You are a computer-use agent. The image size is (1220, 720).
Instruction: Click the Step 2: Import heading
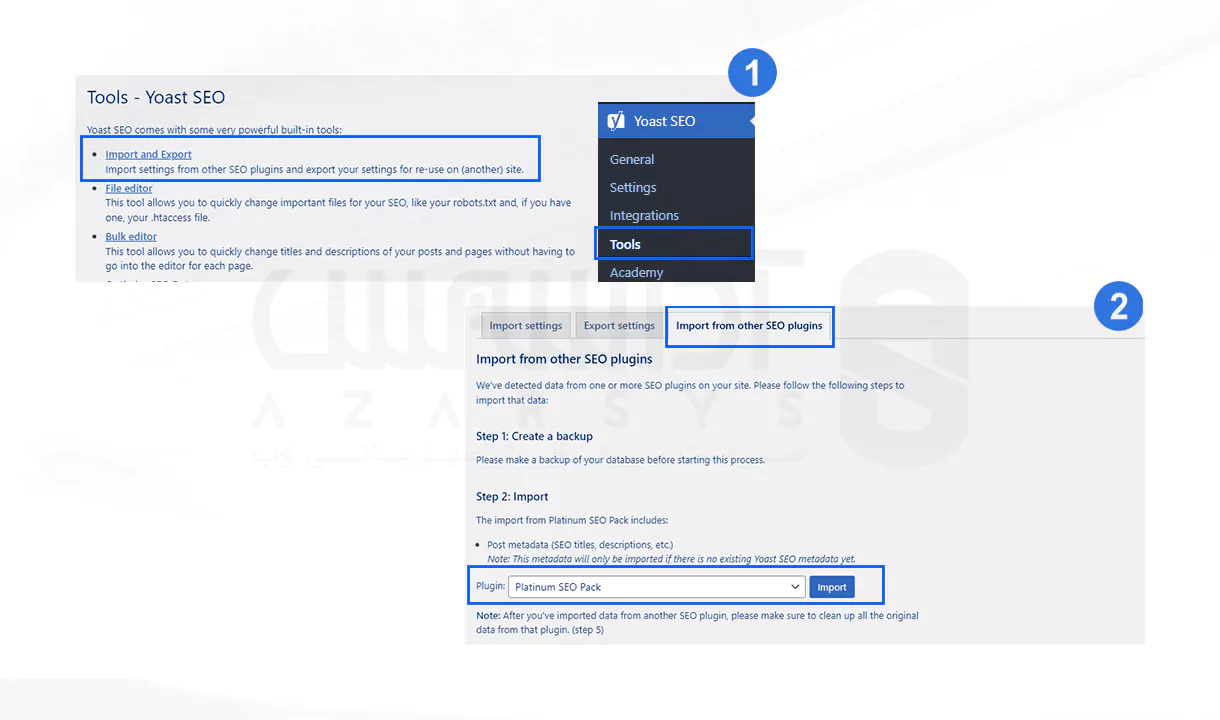512,496
